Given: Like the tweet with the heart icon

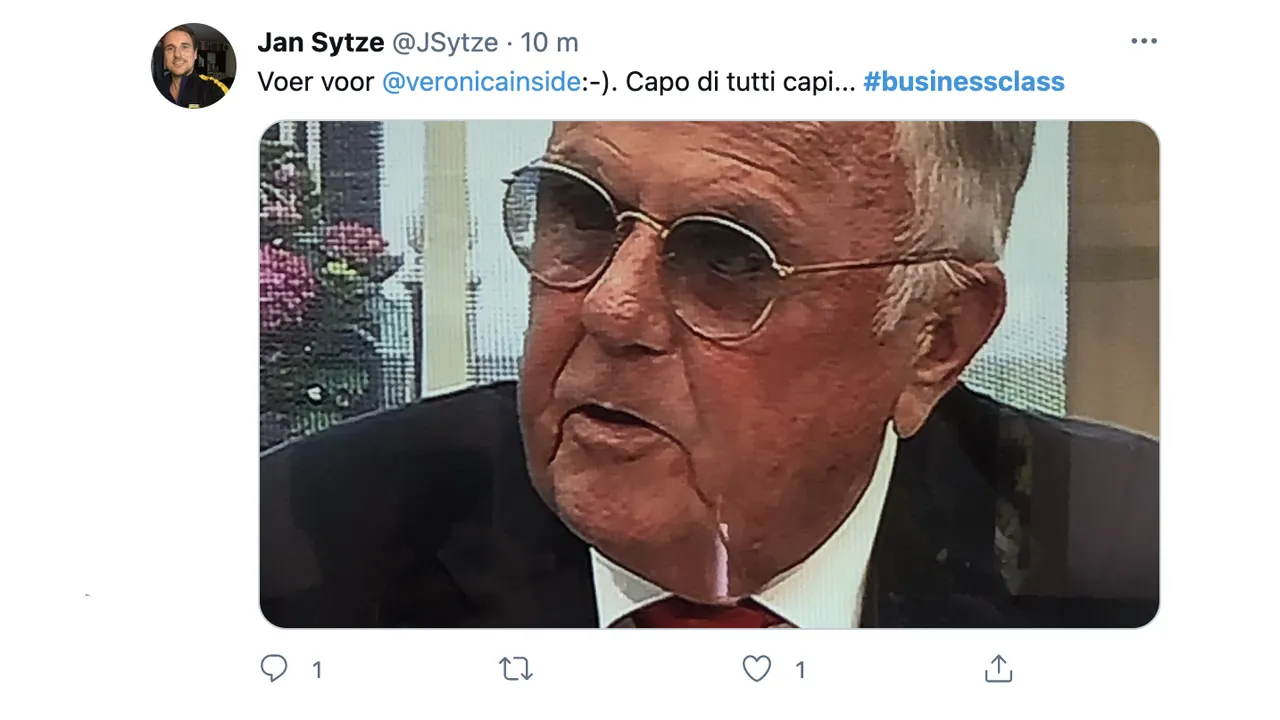Looking at the screenshot, I should [757, 668].
